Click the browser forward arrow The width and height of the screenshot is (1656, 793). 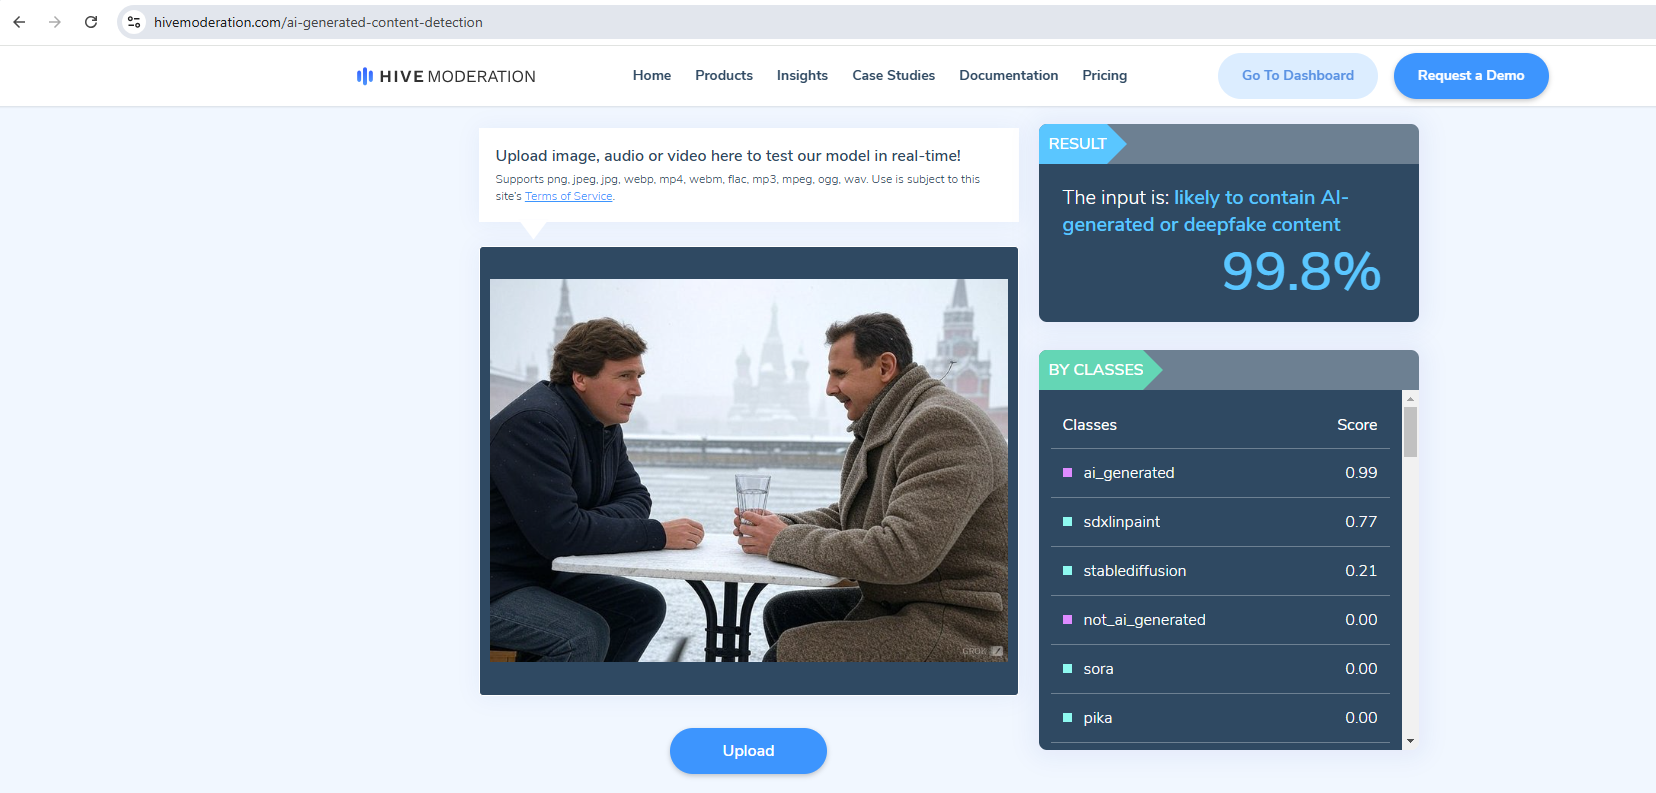(55, 22)
